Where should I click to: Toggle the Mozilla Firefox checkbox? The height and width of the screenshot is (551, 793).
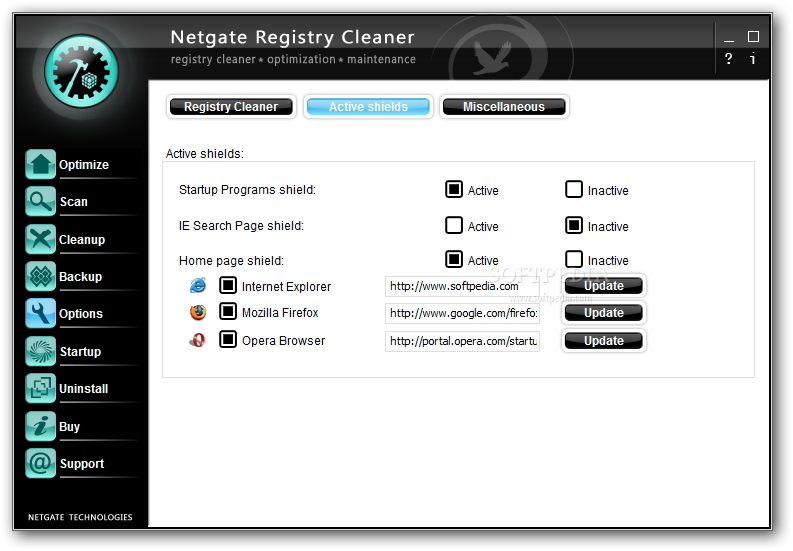(x=228, y=311)
